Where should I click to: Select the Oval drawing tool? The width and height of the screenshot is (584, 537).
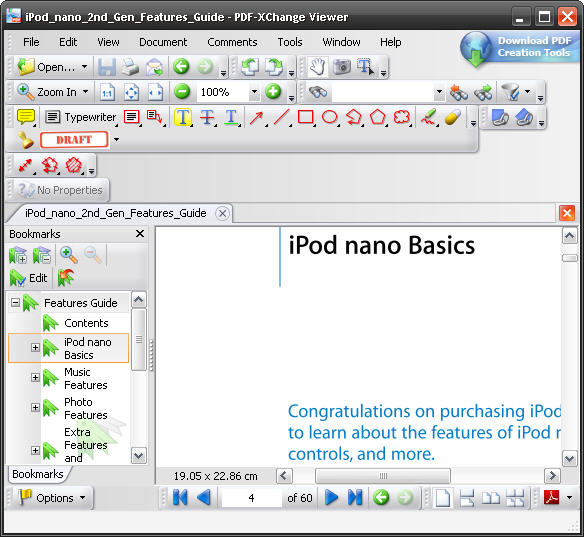tap(330, 117)
